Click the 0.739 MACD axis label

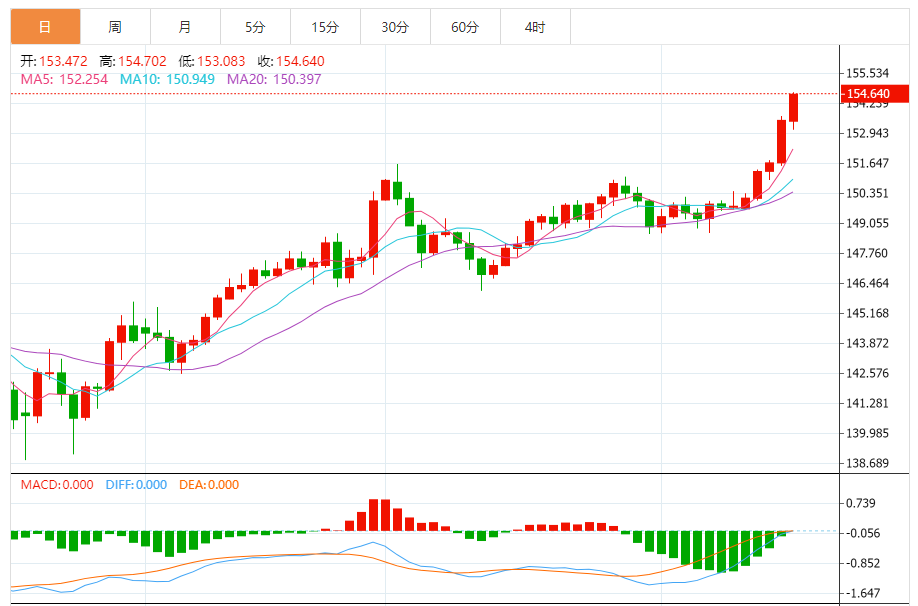tap(861, 503)
